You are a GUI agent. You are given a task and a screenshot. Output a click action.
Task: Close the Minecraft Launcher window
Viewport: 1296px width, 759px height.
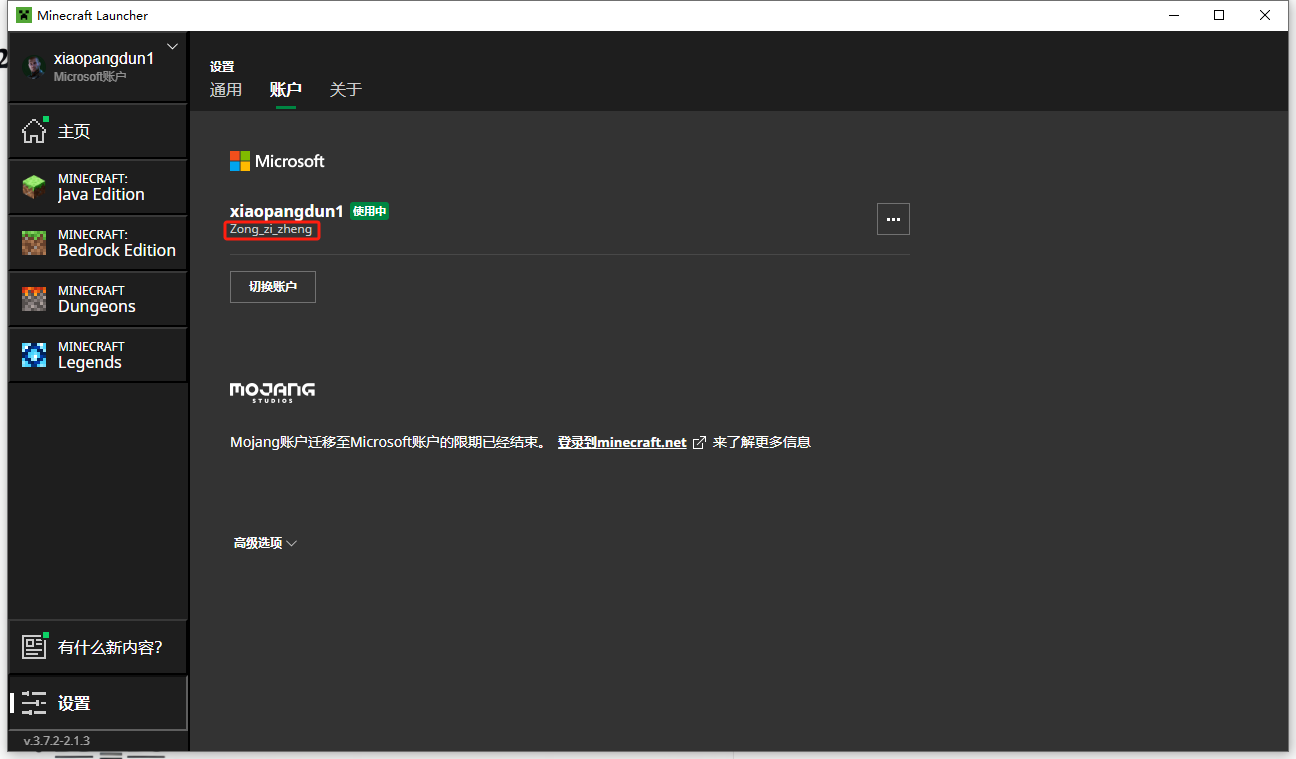pos(1265,15)
